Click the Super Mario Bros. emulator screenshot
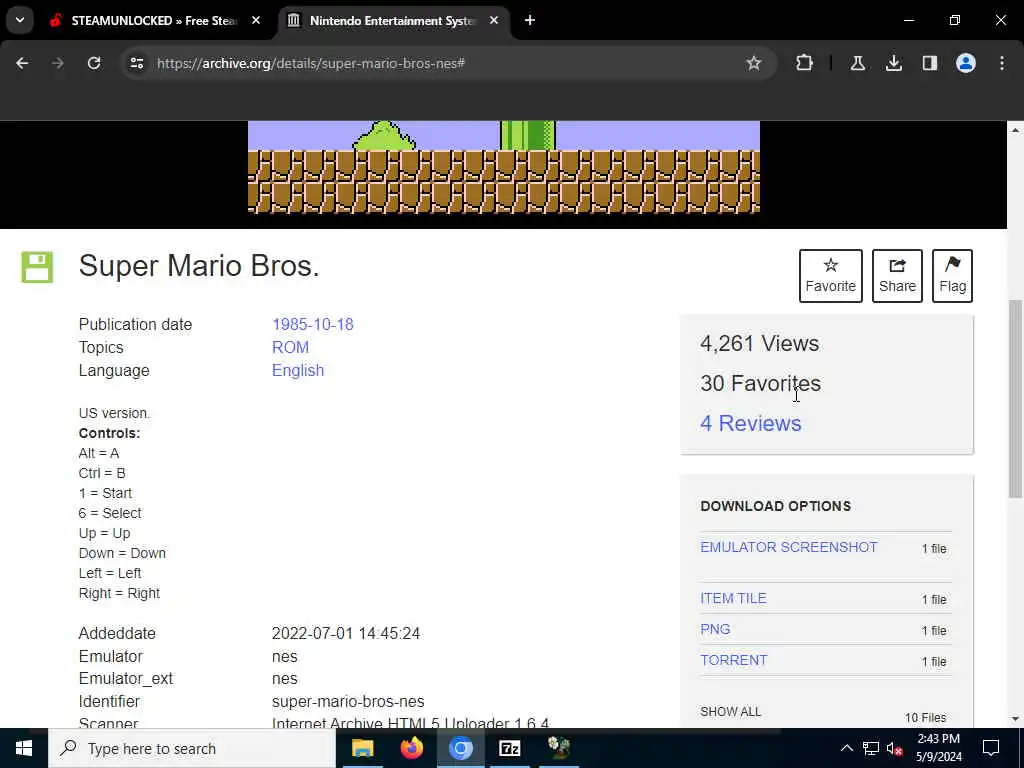Image resolution: width=1024 pixels, height=768 pixels. pyautogui.click(x=504, y=167)
